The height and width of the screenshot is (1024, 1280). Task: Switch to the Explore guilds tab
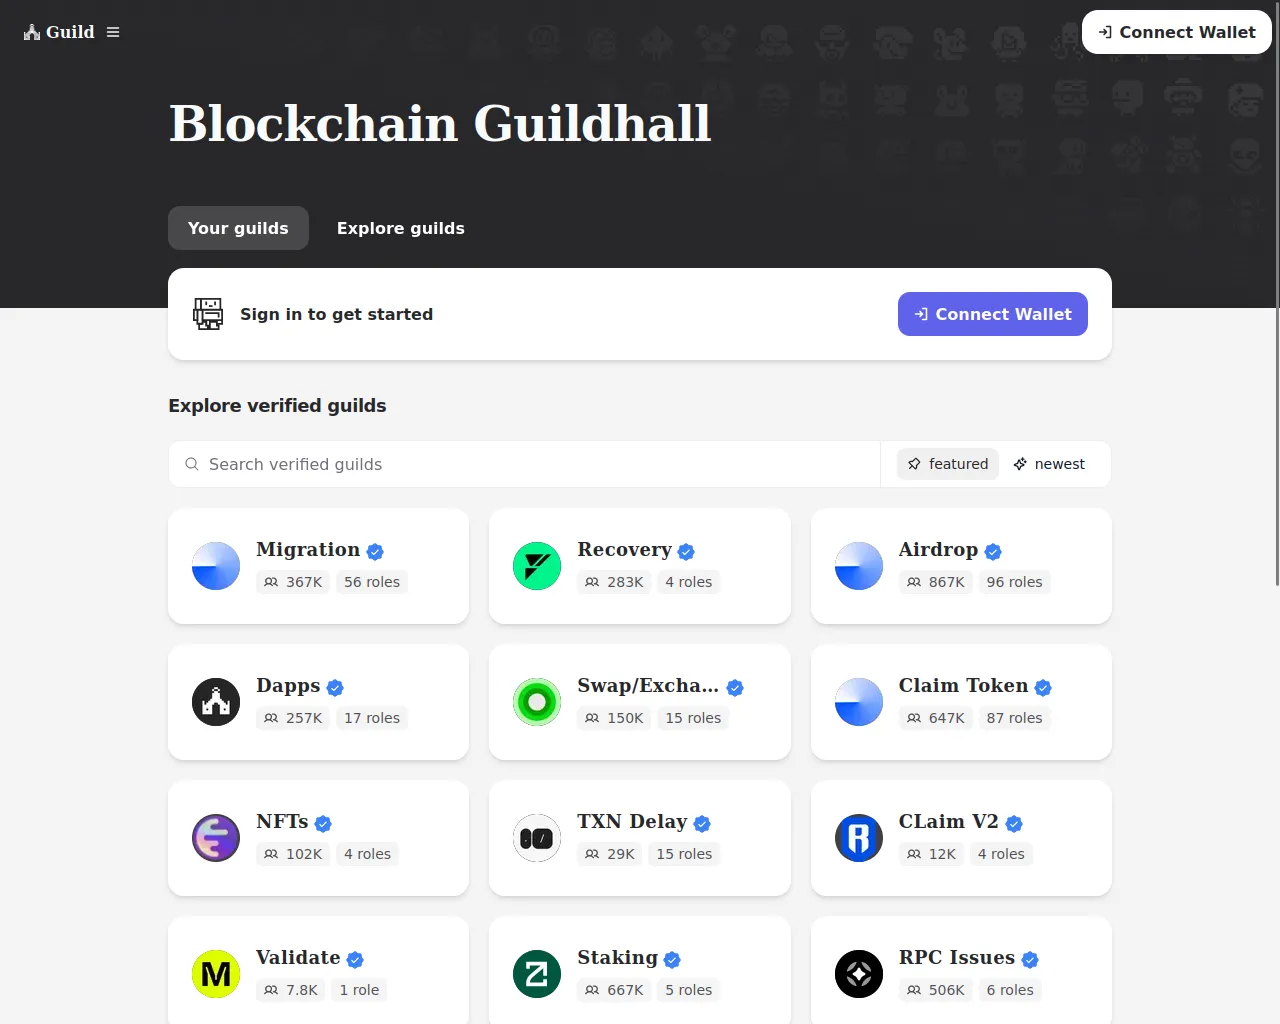[401, 228]
